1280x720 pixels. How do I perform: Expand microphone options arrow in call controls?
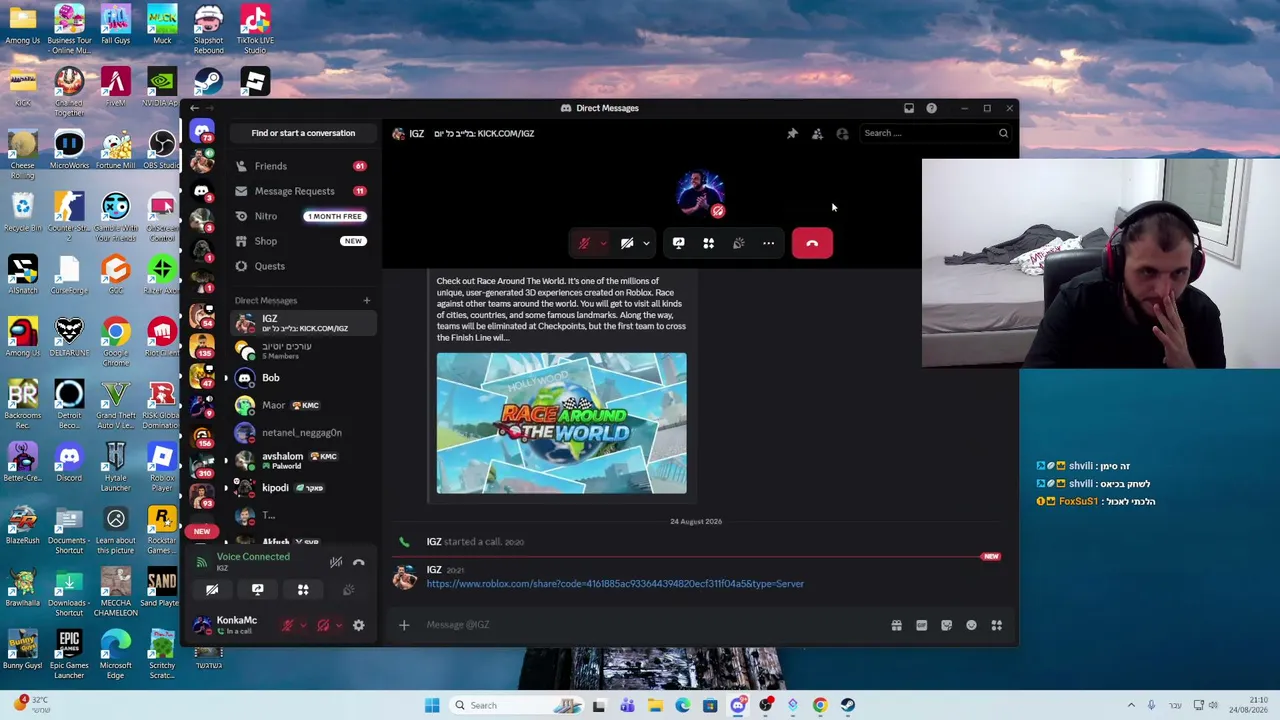pyautogui.click(x=603, y=243)
